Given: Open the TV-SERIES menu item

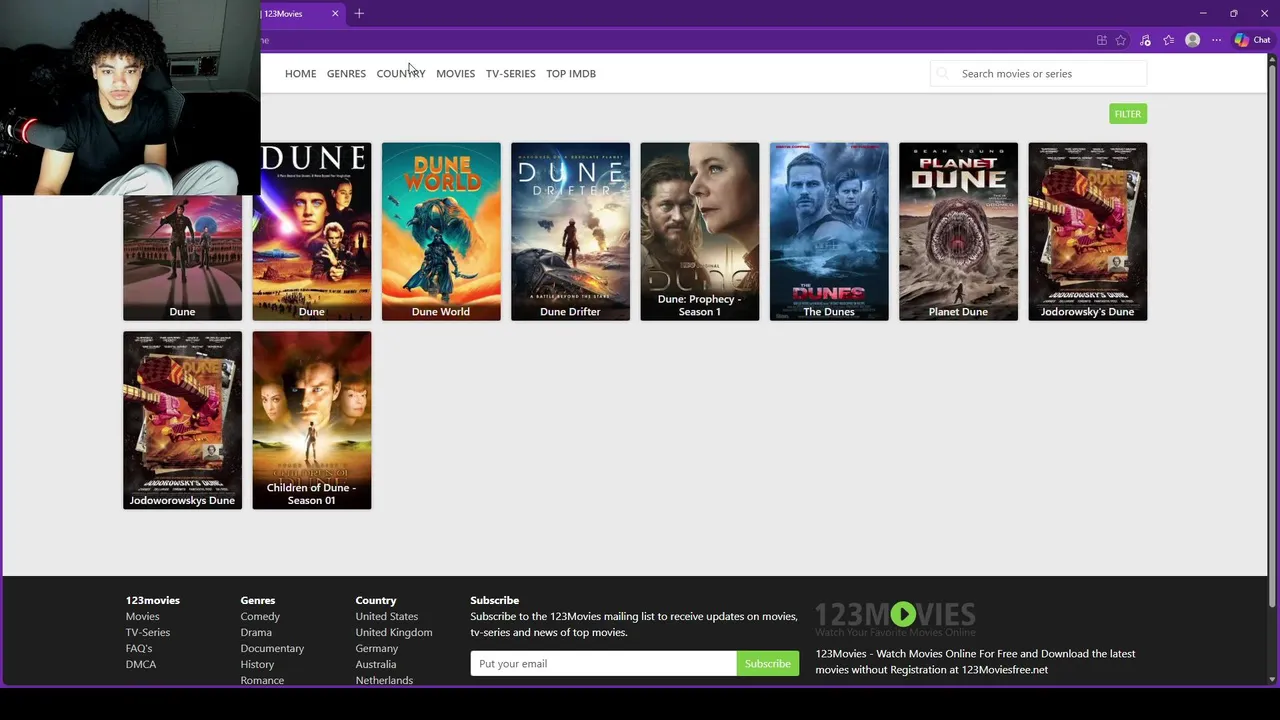Looking at the screenshot, I should 510,73.
